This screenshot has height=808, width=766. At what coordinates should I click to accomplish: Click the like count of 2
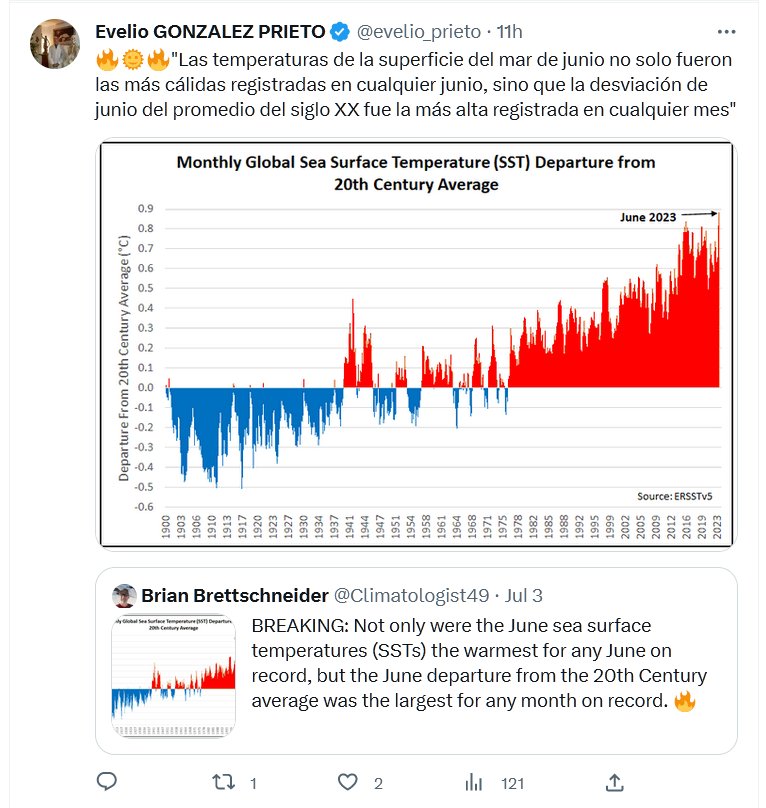(x=378, y=783)
